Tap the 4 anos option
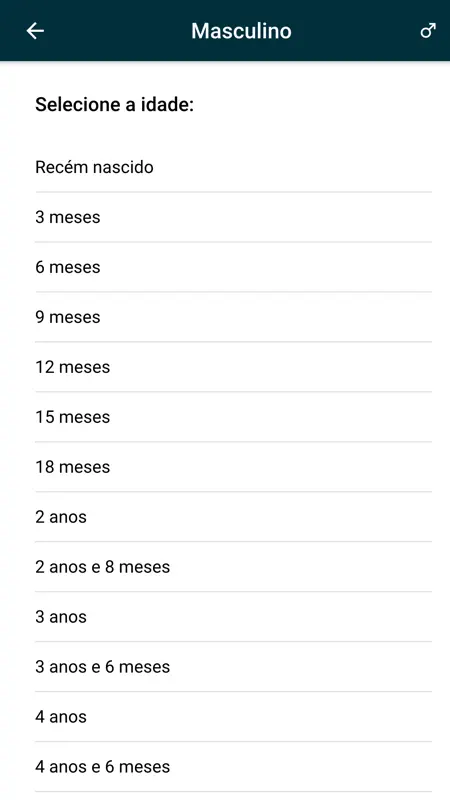Viewport: 450px width, 800px height. 234,717
